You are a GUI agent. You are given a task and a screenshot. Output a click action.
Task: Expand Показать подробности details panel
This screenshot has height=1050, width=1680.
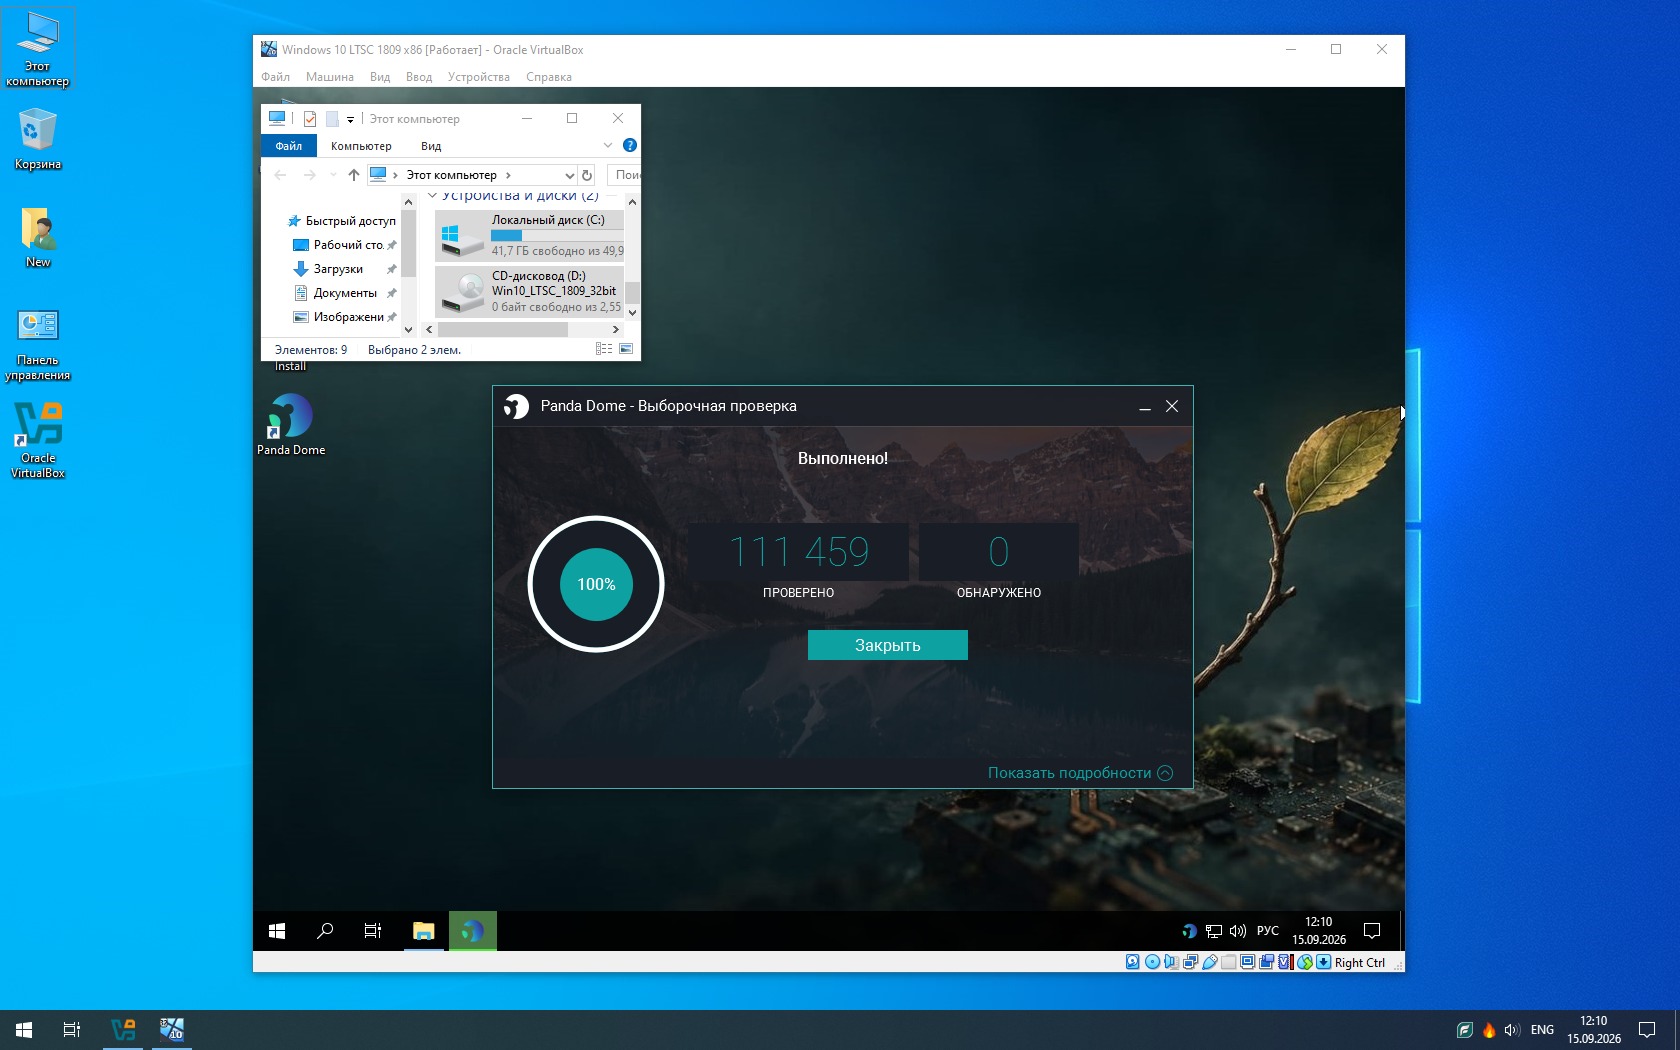[x=1080, y=773]
